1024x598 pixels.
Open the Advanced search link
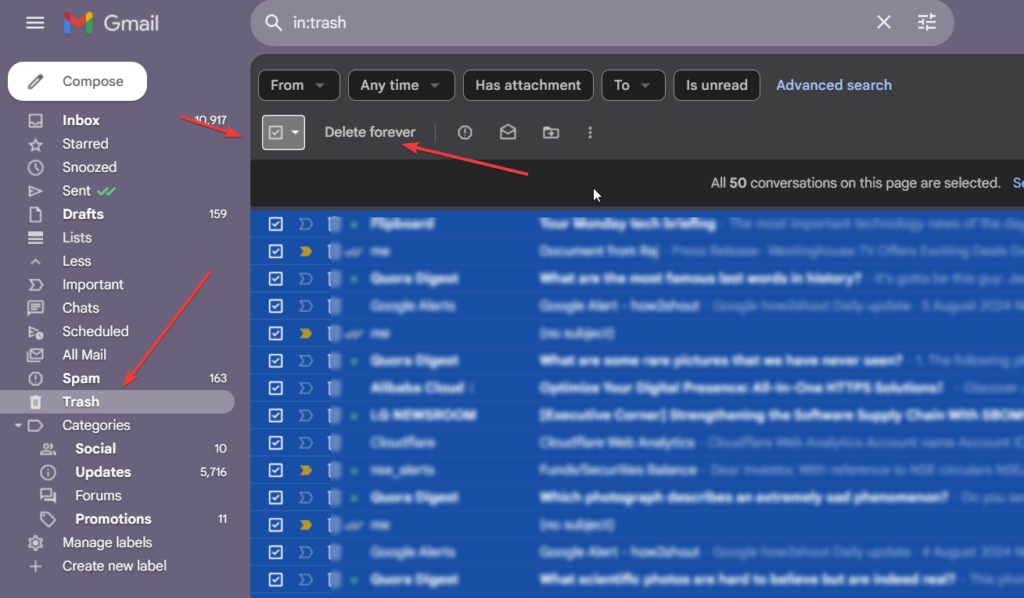pos(833,86)
